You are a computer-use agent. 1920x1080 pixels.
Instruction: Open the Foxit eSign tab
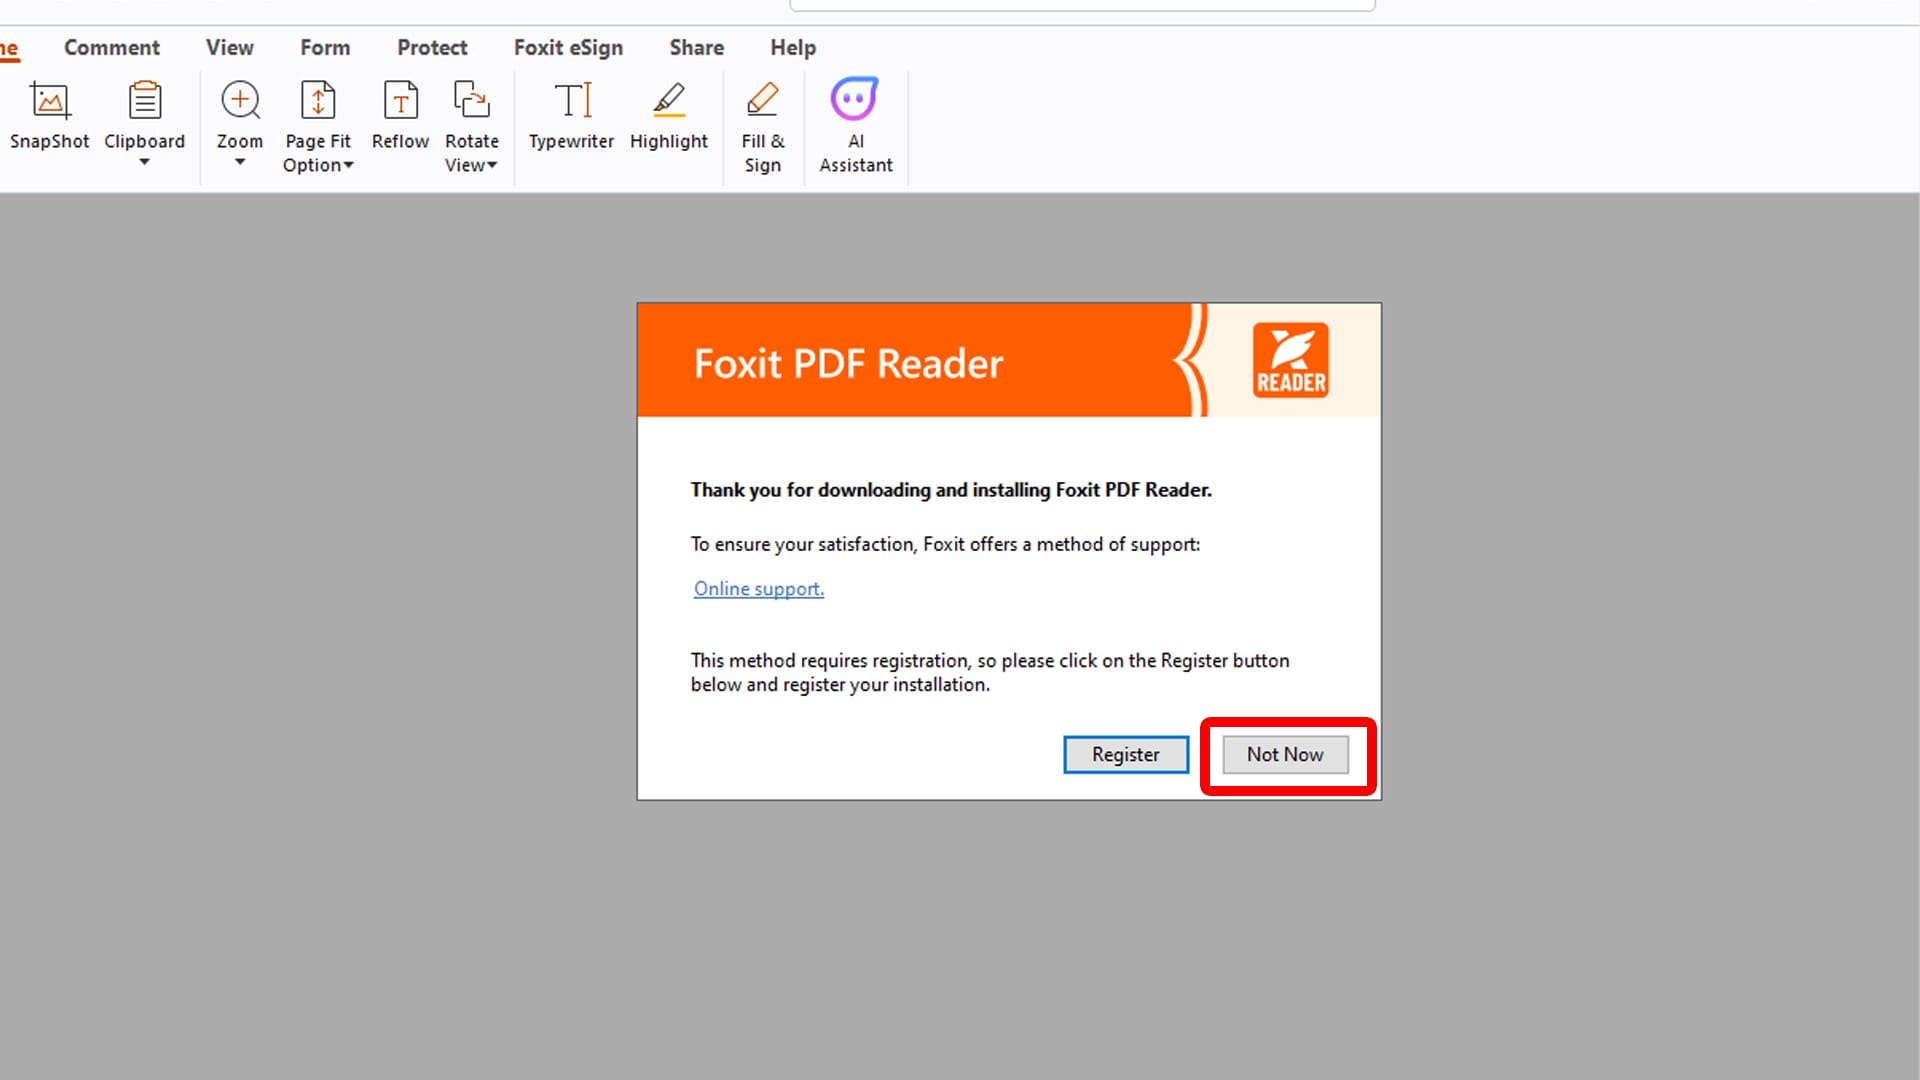[x=568, y=47]
